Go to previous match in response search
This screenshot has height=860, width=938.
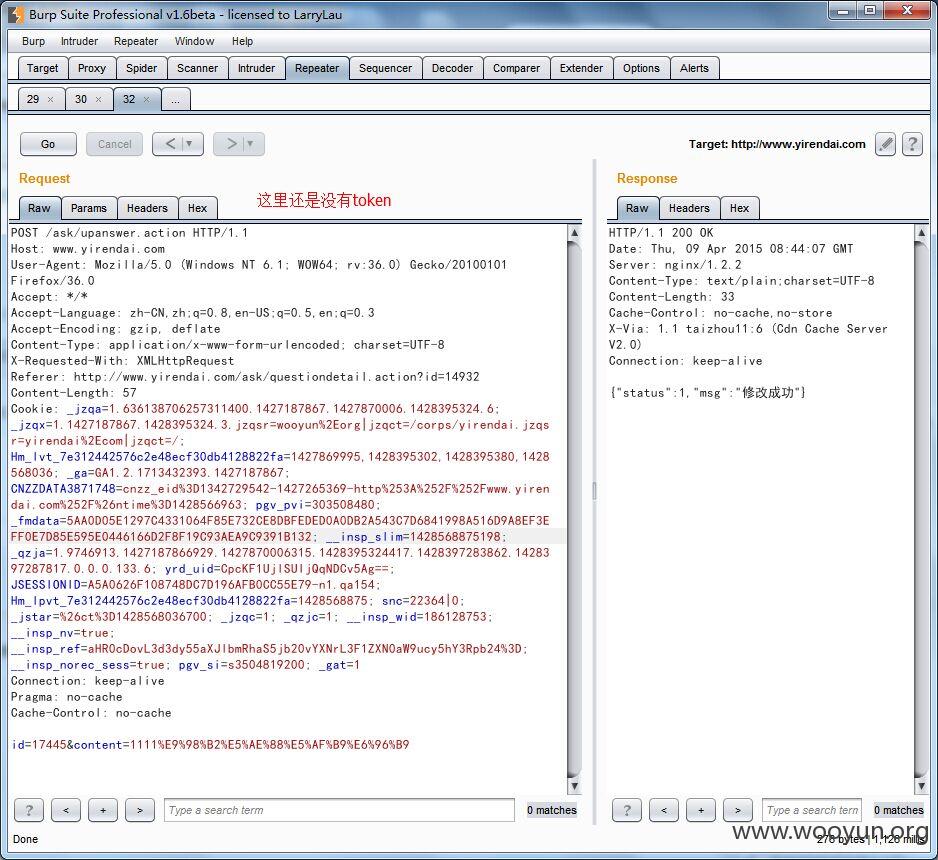tap(664, 810)
